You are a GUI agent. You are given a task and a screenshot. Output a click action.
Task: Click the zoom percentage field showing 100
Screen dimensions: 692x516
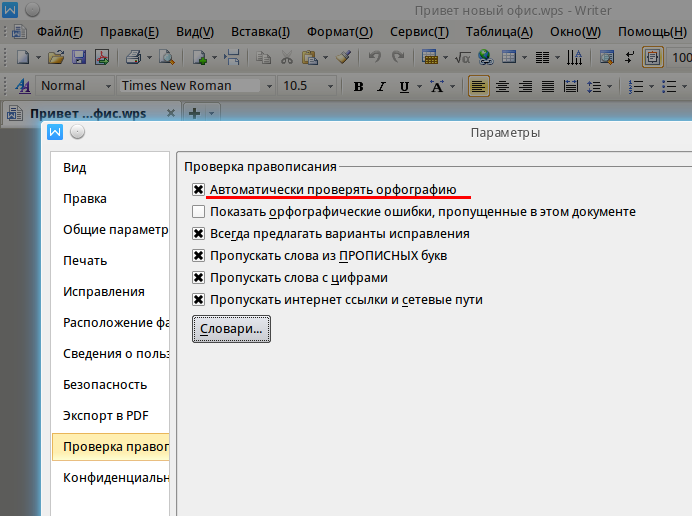point(680,57)
